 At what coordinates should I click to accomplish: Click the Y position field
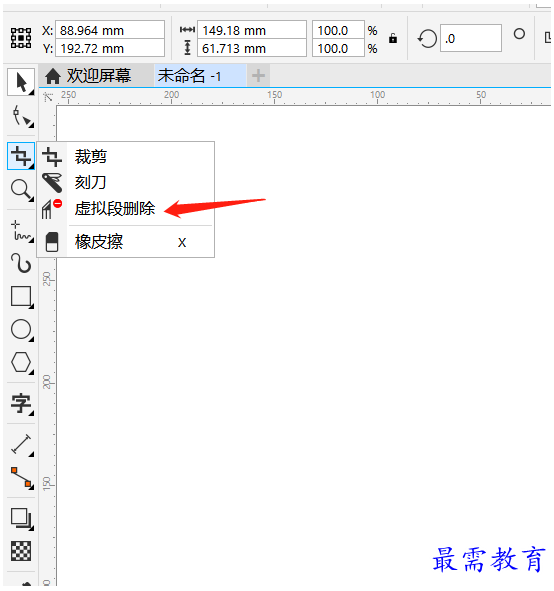[110, 48]
